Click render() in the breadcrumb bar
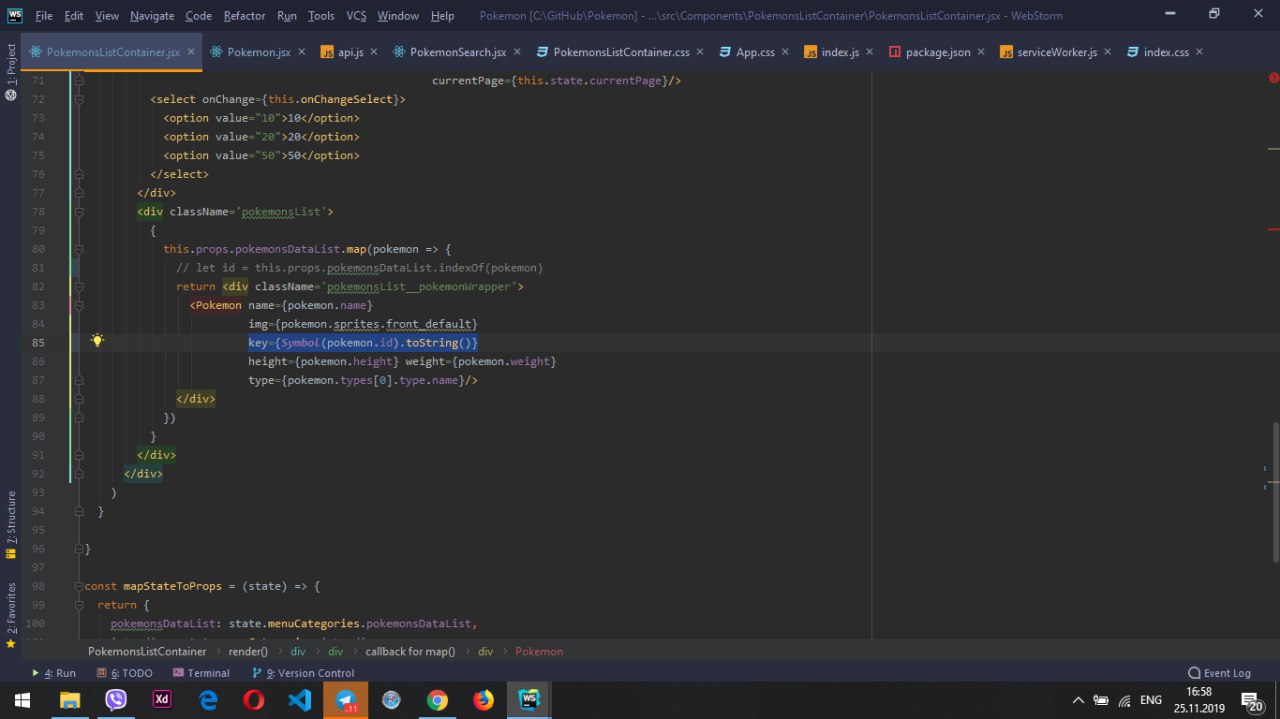The height and width of the screenshot is (719, 1280). (248, 651)
